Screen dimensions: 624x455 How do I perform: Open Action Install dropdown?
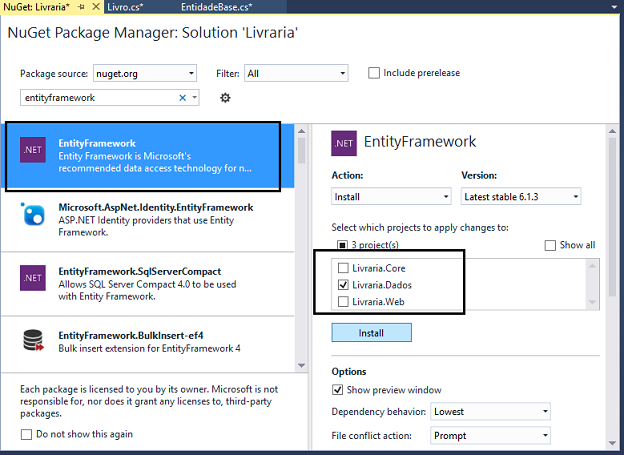[391, 196]
